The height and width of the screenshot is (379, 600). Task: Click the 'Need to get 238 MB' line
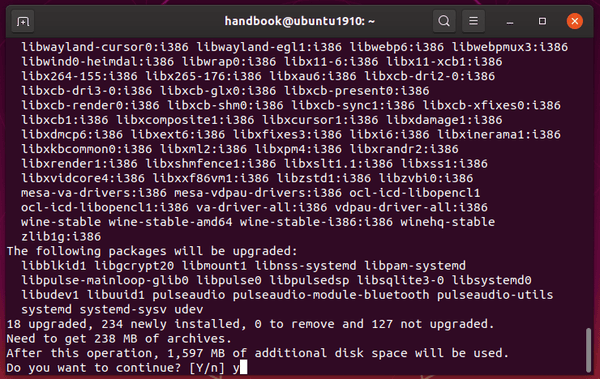click(x=119, y=339)
